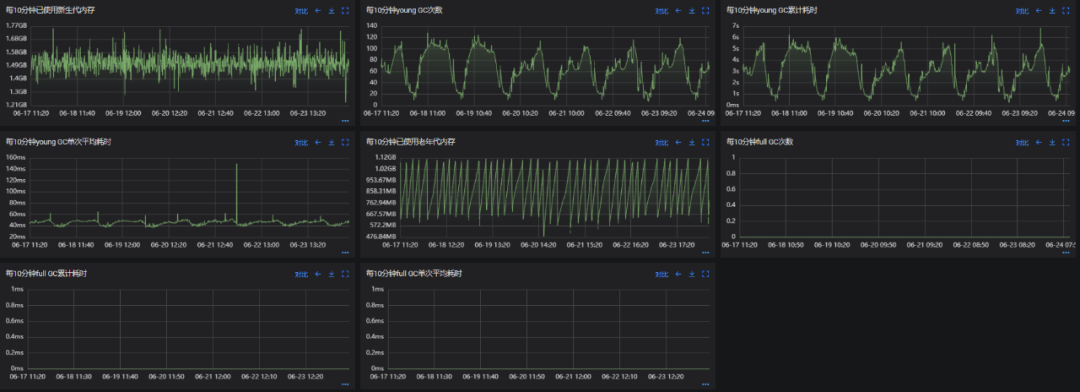Click 对比 on 每10分钟young GC次数 panel
Image resolution: width=1080 pixels, height=392 pixels.
661,11
